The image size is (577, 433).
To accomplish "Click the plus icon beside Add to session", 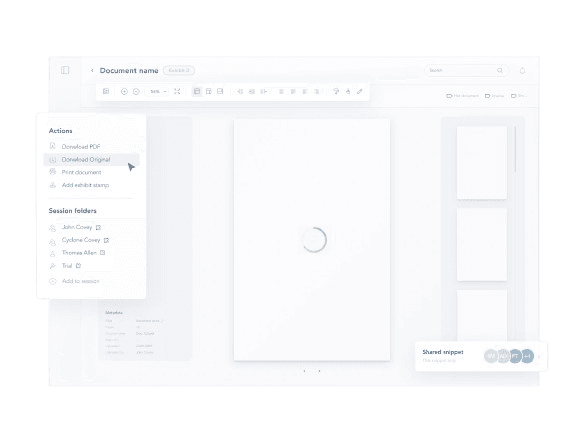I will coord(53,281).
